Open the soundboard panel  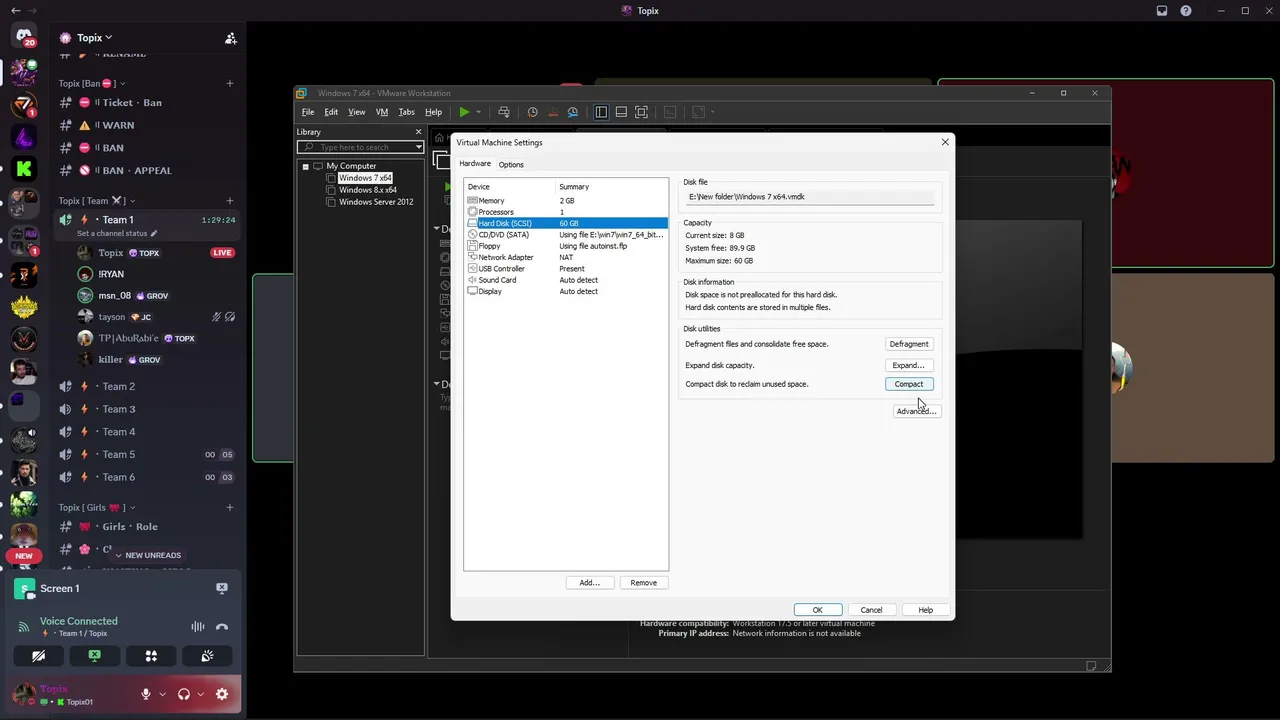(207, 656)
